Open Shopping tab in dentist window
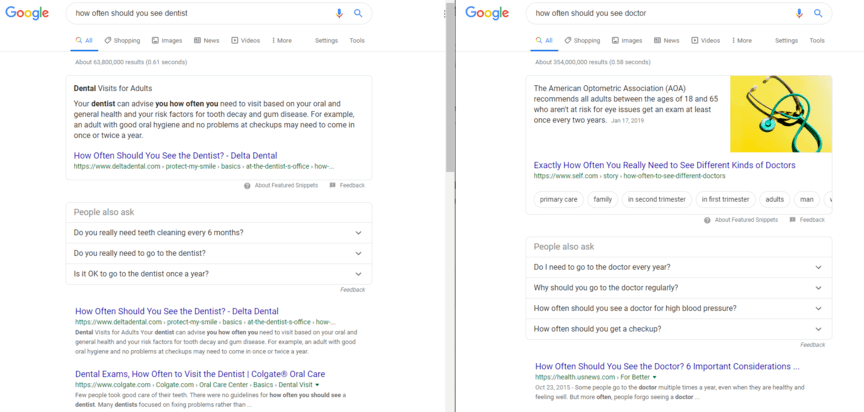This screenshot has width=864, height=412. 122,41
